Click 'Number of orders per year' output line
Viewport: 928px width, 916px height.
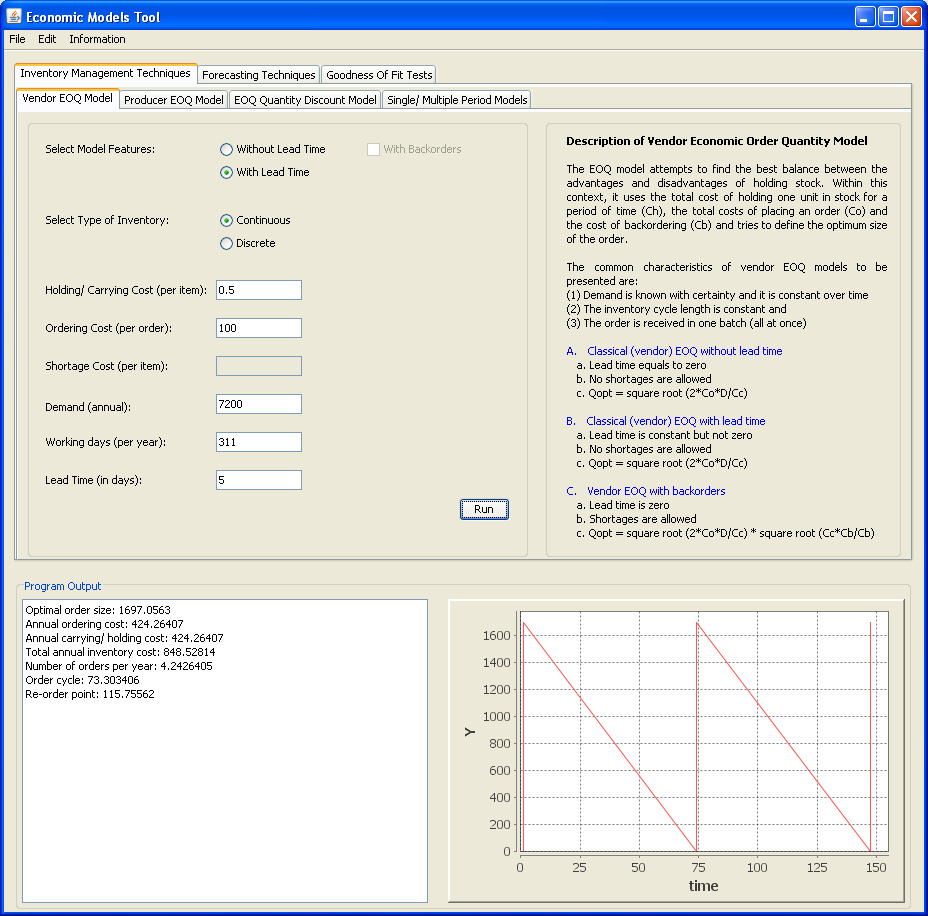(x=118, y=666)
